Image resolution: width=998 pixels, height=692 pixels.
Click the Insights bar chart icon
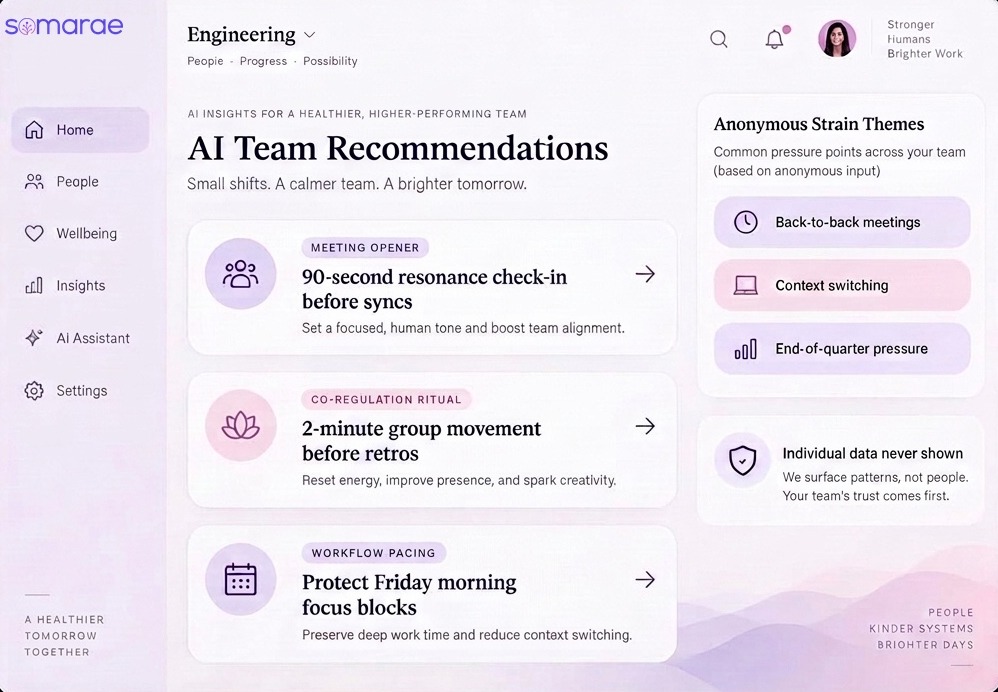click(34, 285)
